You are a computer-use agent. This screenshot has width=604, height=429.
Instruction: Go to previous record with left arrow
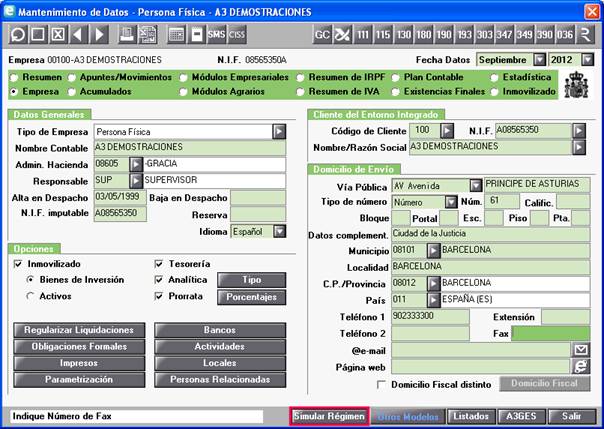78,35
